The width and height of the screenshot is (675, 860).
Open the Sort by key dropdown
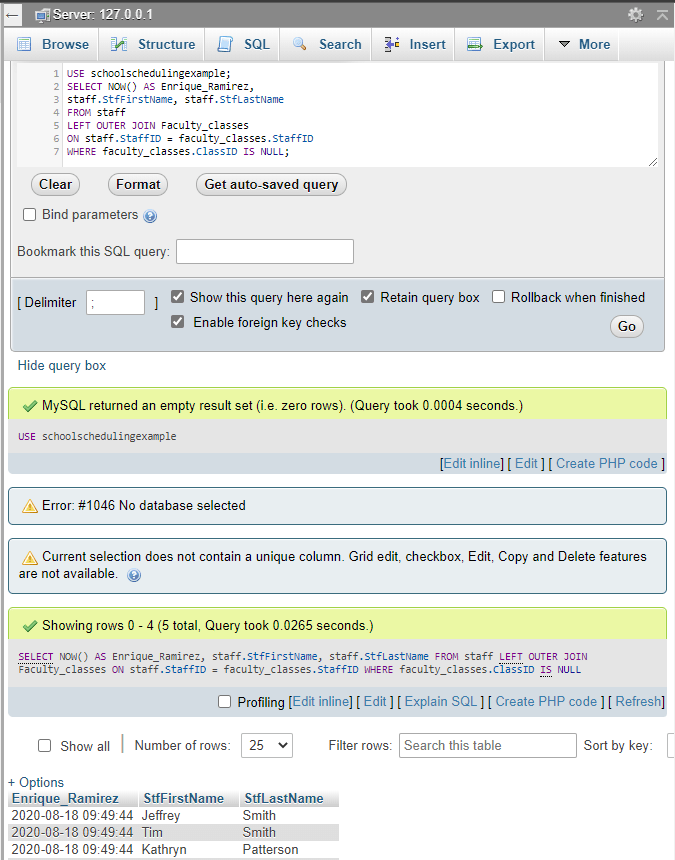click(x=671, y=745)
